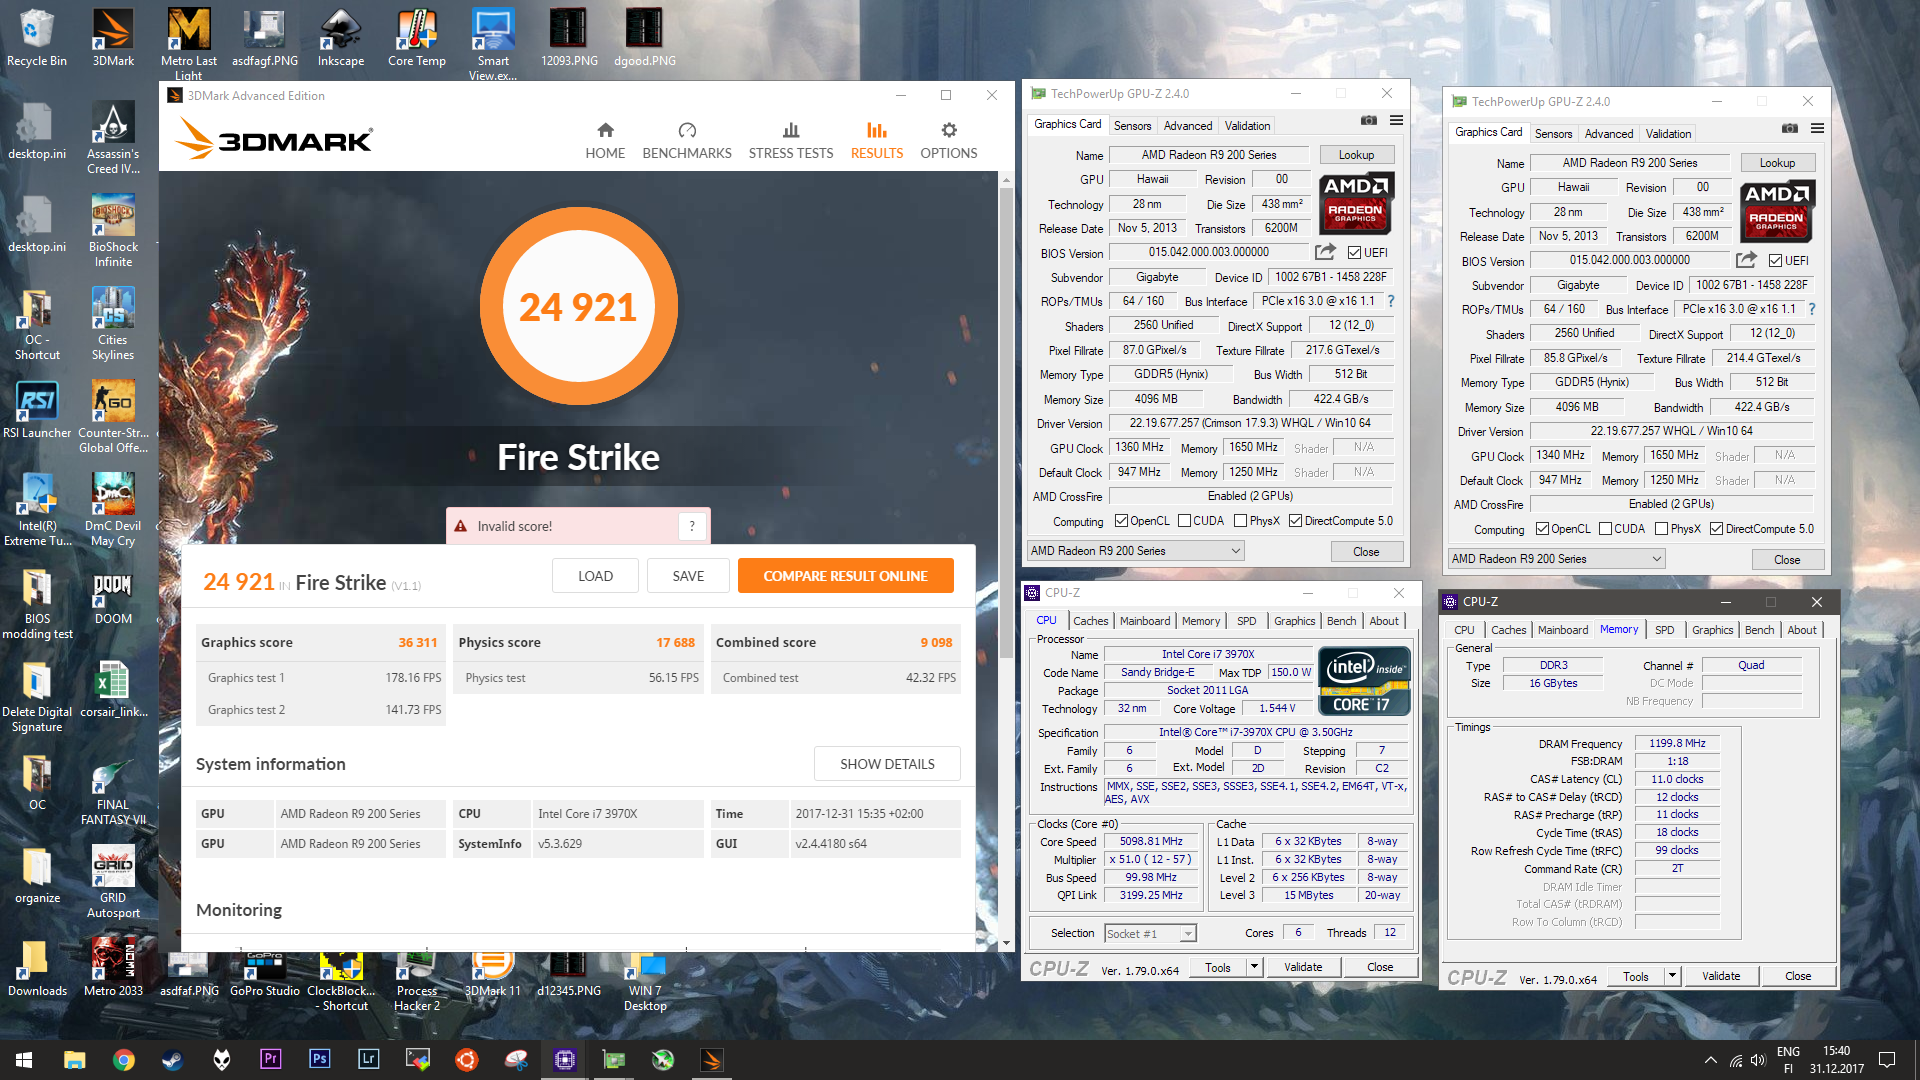Click the Windows Start button

coord(24,1060)
